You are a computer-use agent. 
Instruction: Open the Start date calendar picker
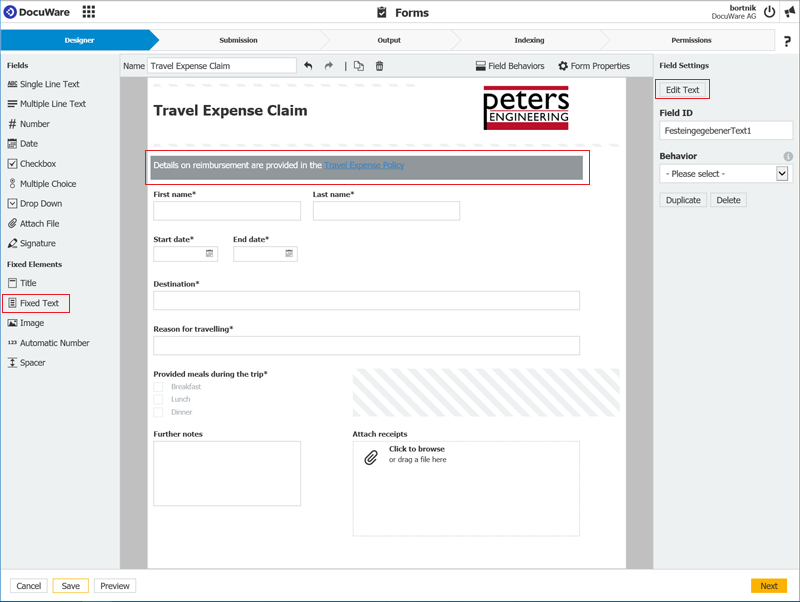click(x=209, y=254)
